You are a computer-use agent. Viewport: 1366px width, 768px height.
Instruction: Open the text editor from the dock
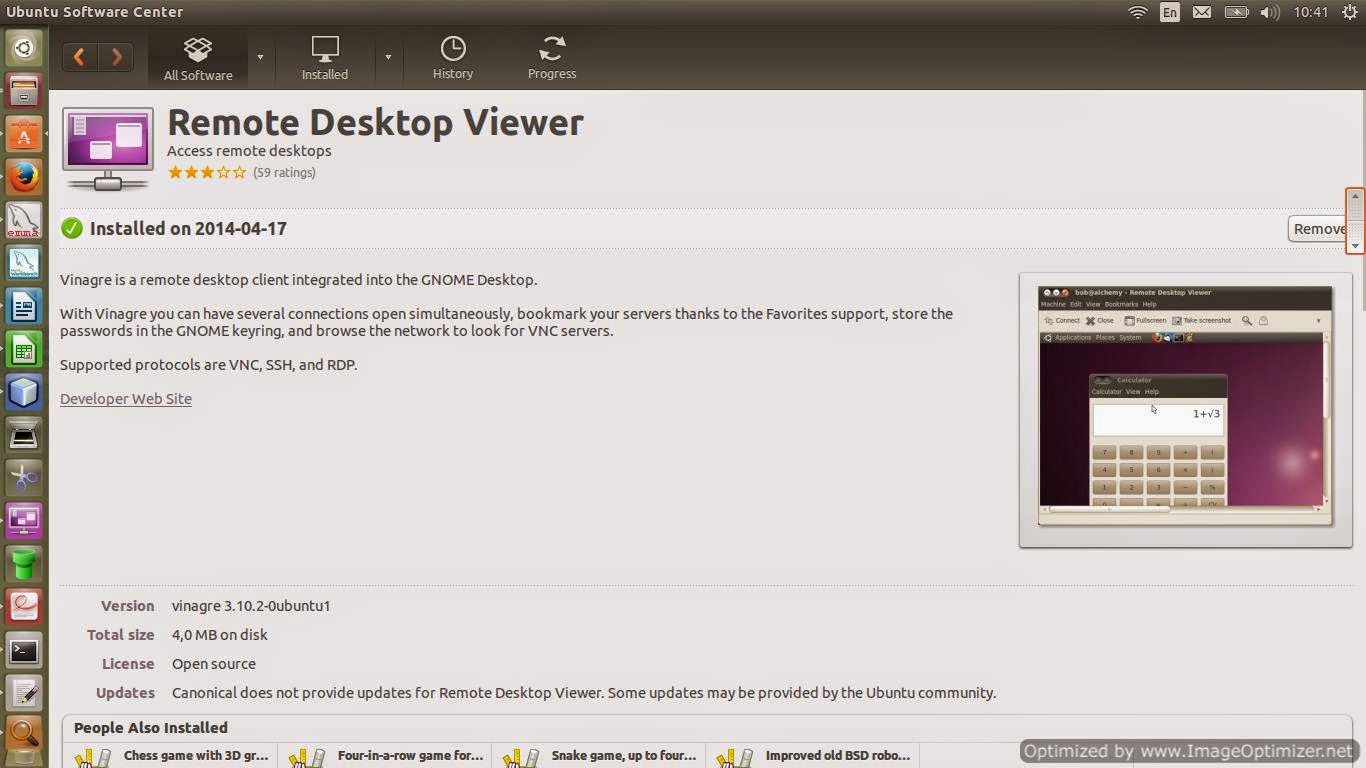tap(24, 693)
